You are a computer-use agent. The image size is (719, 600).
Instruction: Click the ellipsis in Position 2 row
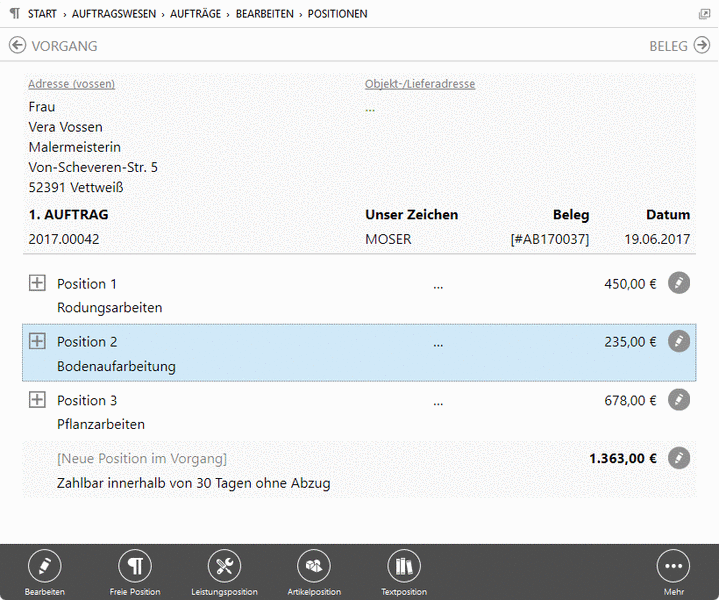pos(438,345)
